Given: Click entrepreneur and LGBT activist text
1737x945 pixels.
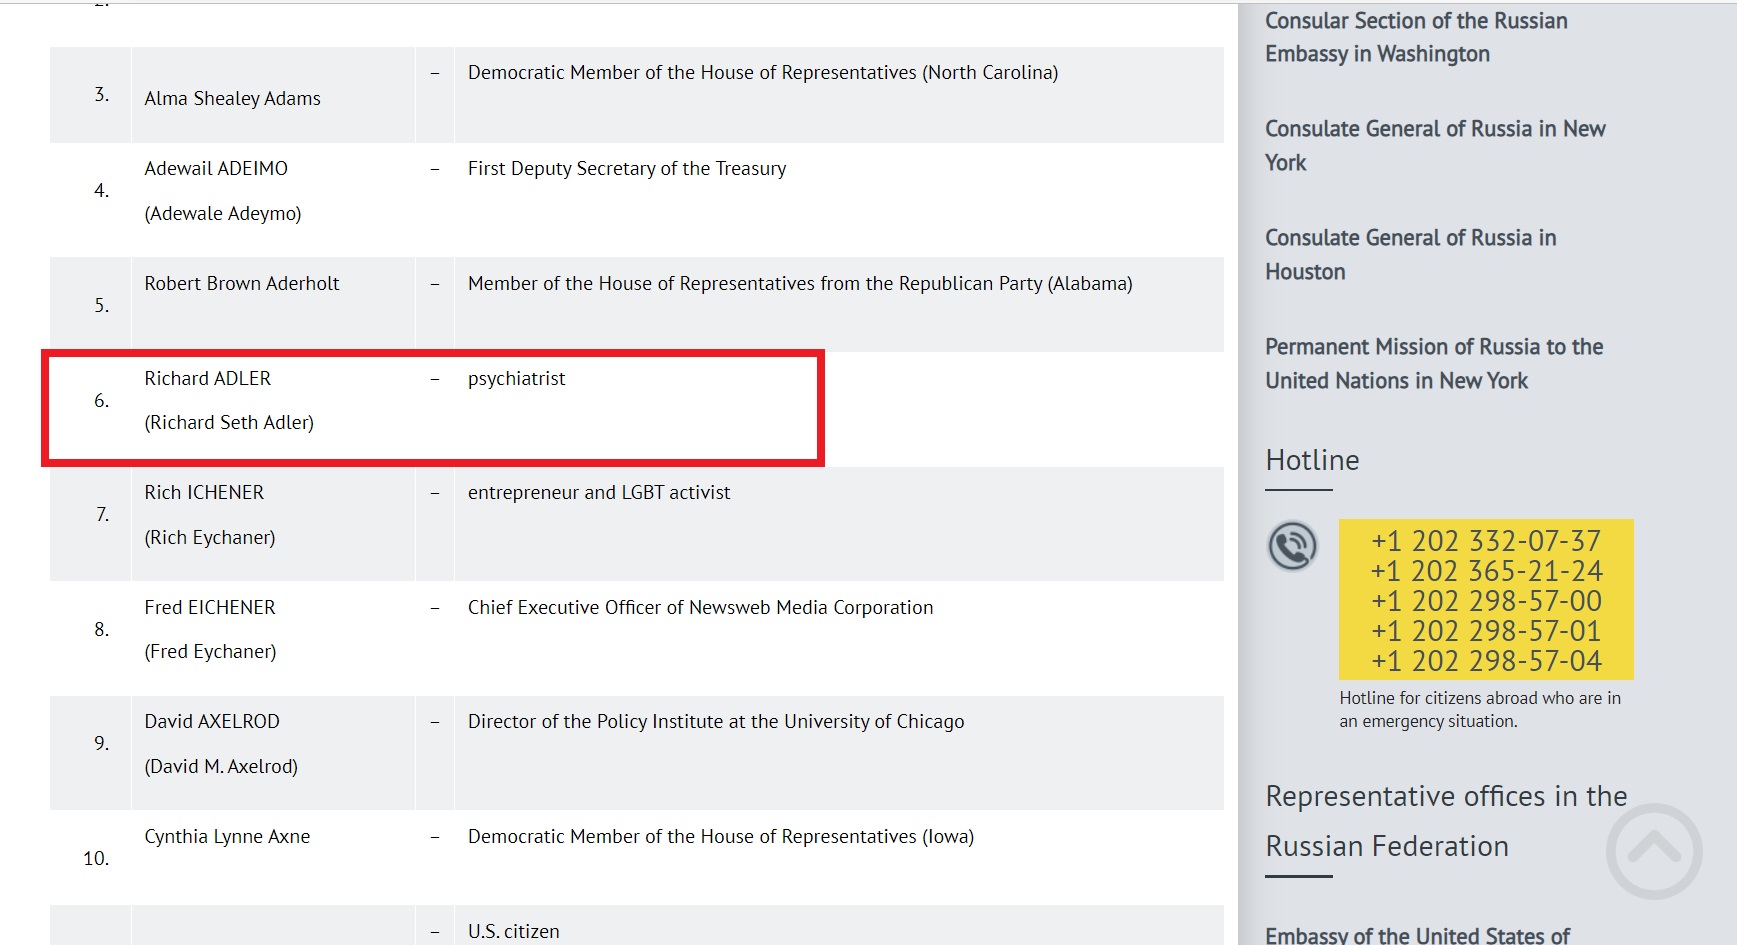Looking at the screenshot, I should 599,492.
